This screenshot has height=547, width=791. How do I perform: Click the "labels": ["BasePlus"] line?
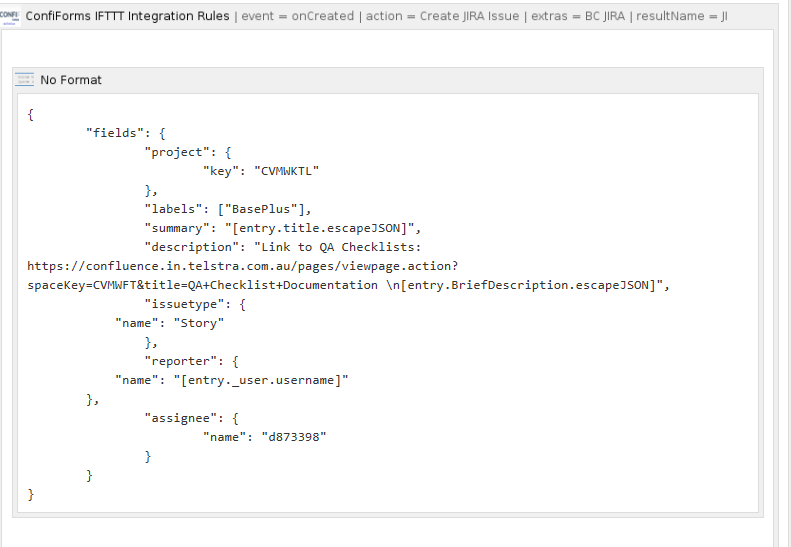click(228, 209)
